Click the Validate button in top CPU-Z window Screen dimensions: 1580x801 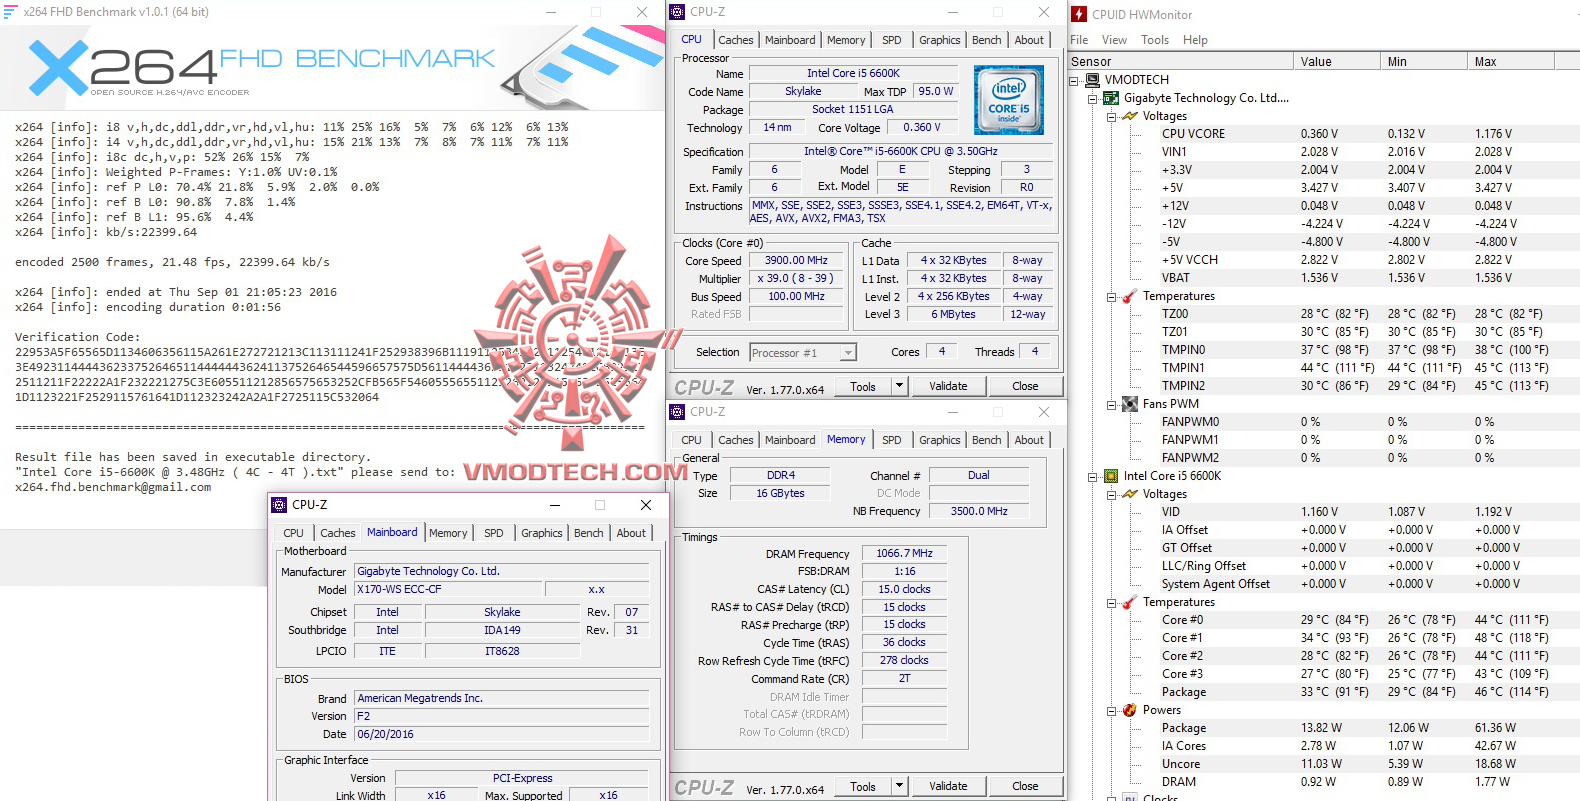[948, 386]
